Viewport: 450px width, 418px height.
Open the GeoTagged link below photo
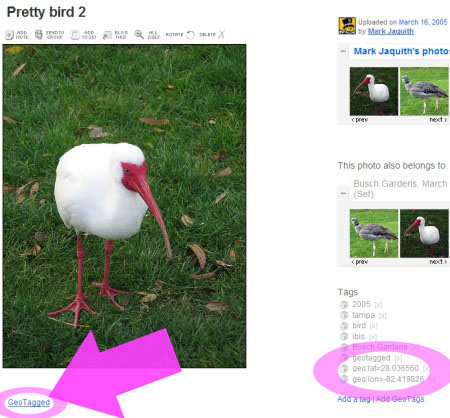29,402
